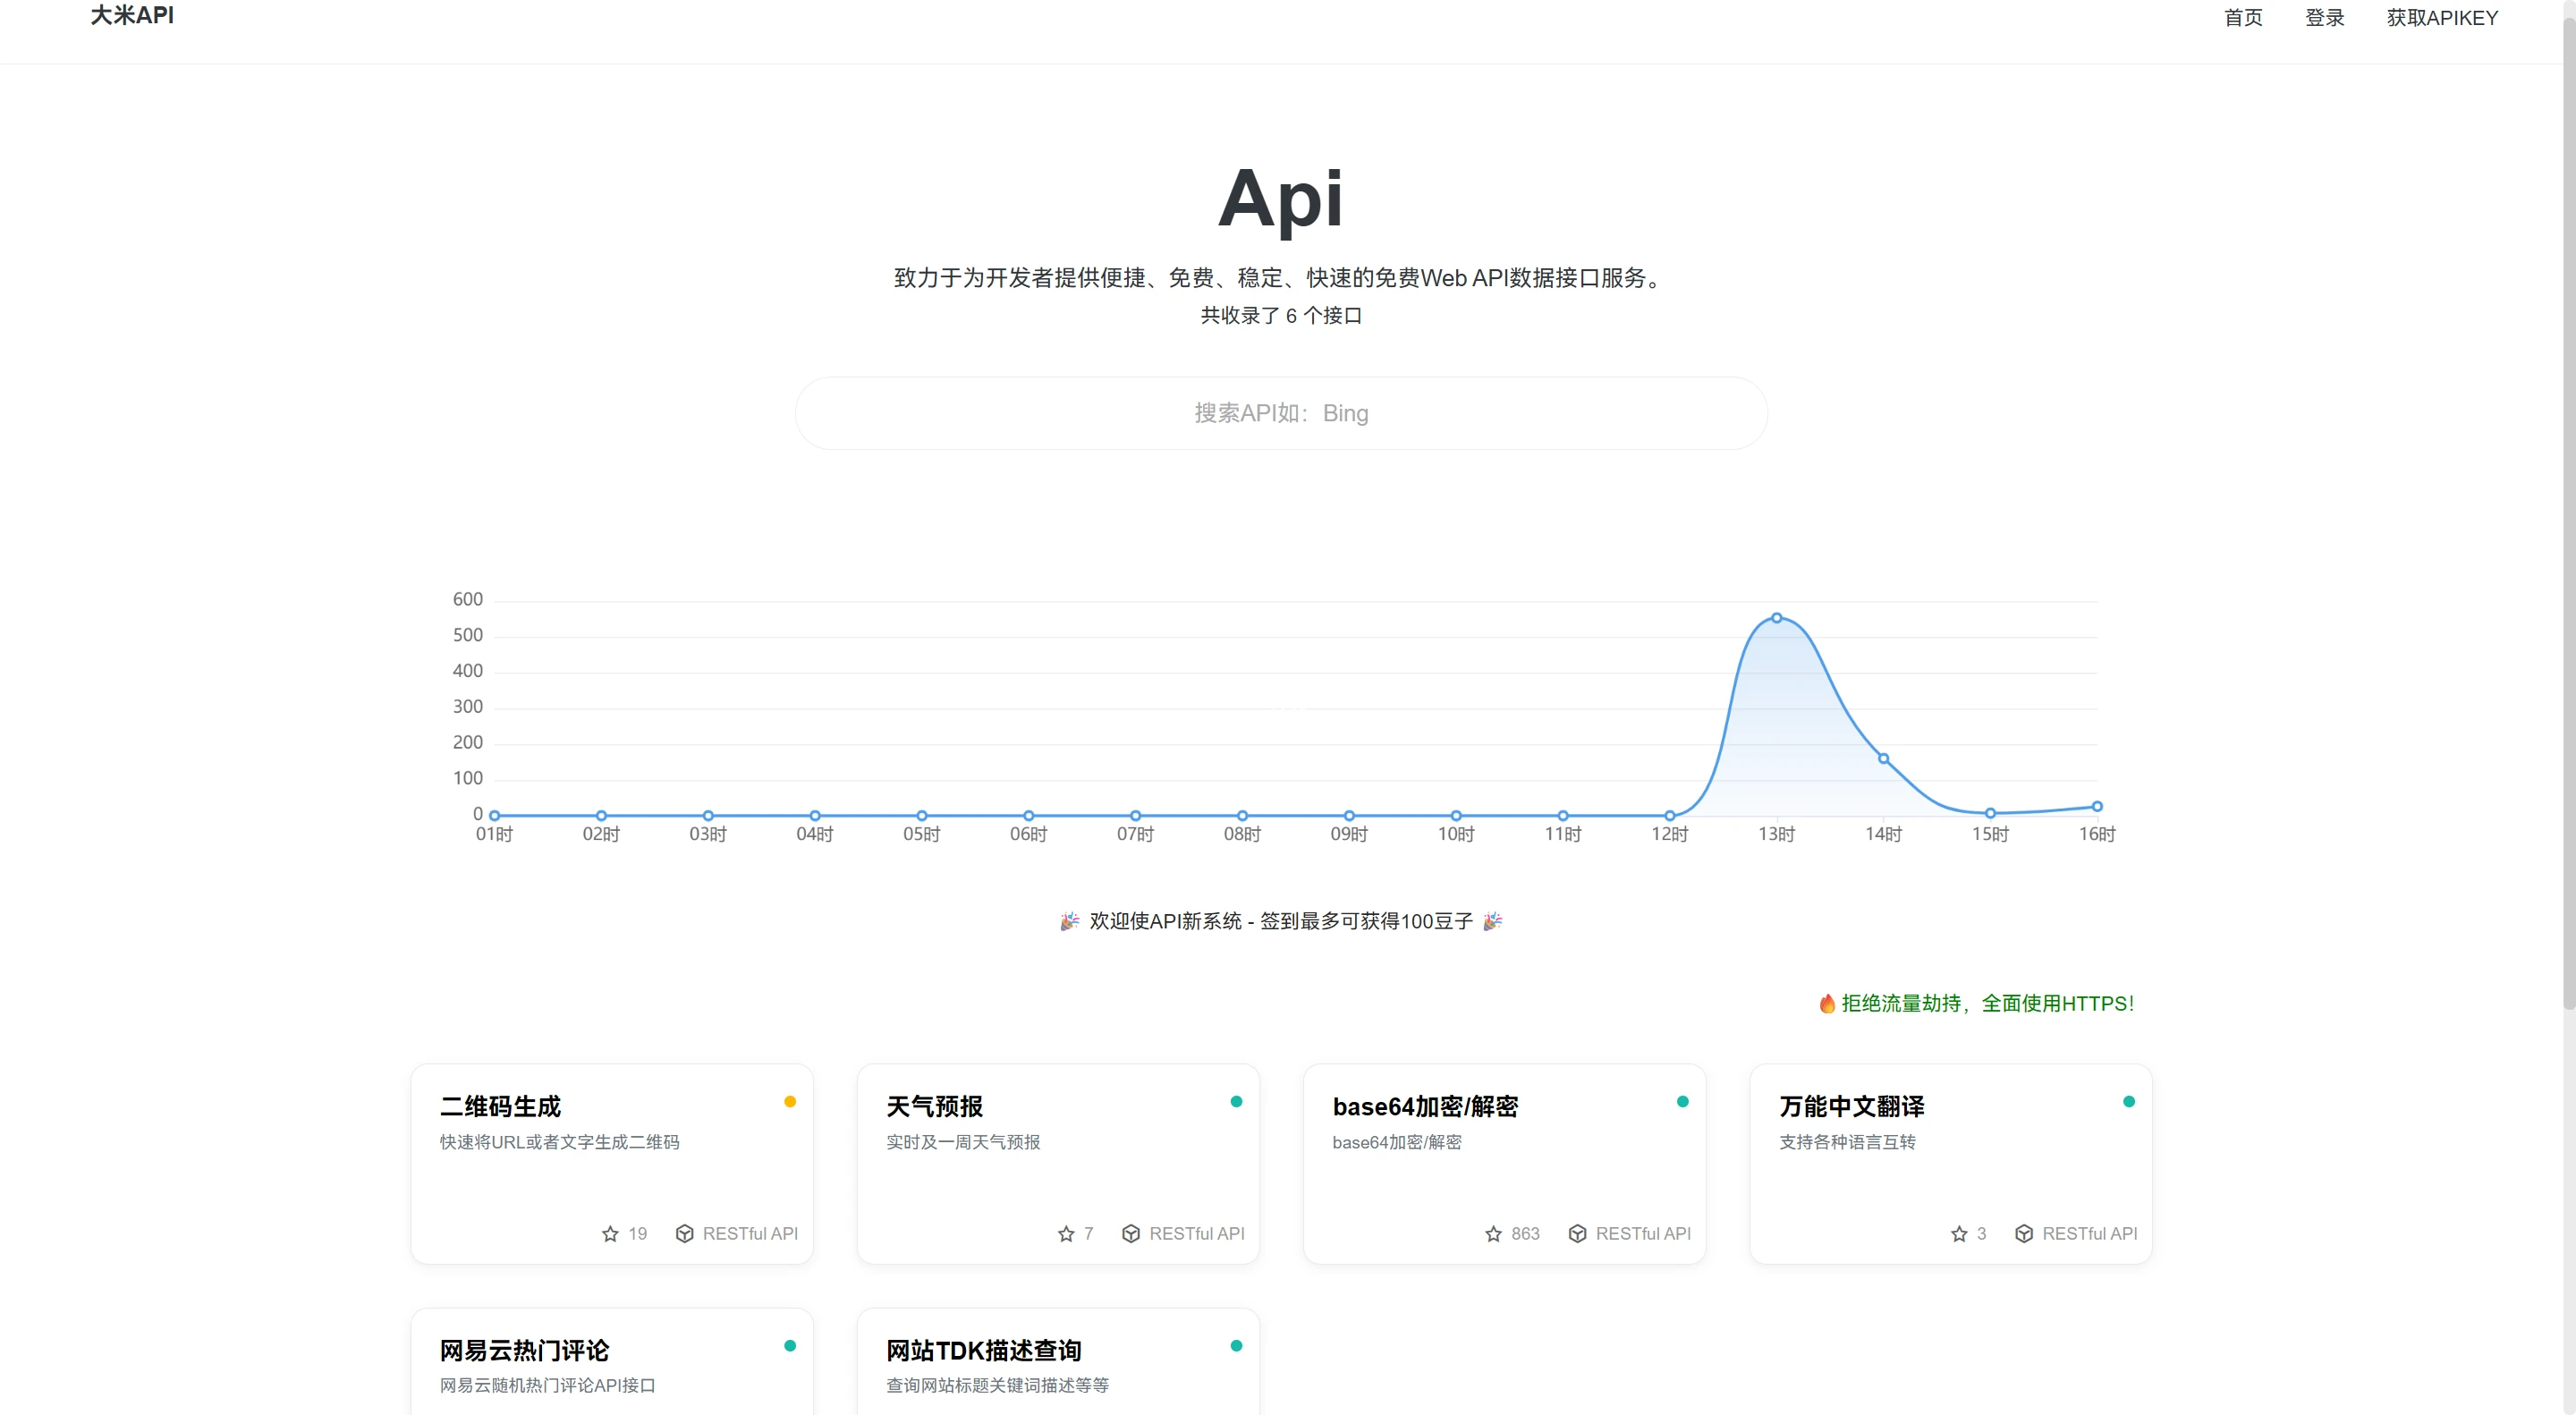
Task: Open the base64加密/解密 API card
Action: 1505,1164
